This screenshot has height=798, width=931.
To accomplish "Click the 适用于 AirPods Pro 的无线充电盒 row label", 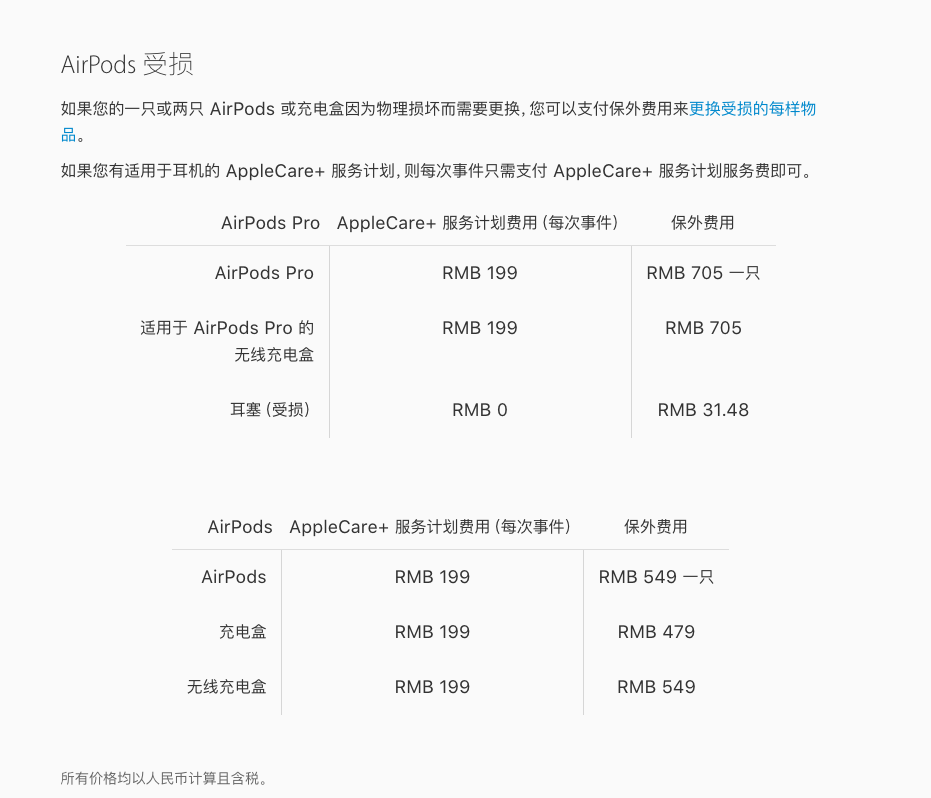I will tap(228, 341).
